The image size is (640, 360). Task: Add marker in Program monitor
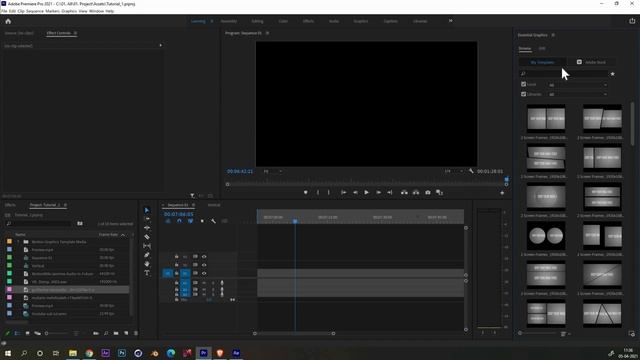click(x=305, y=193)
